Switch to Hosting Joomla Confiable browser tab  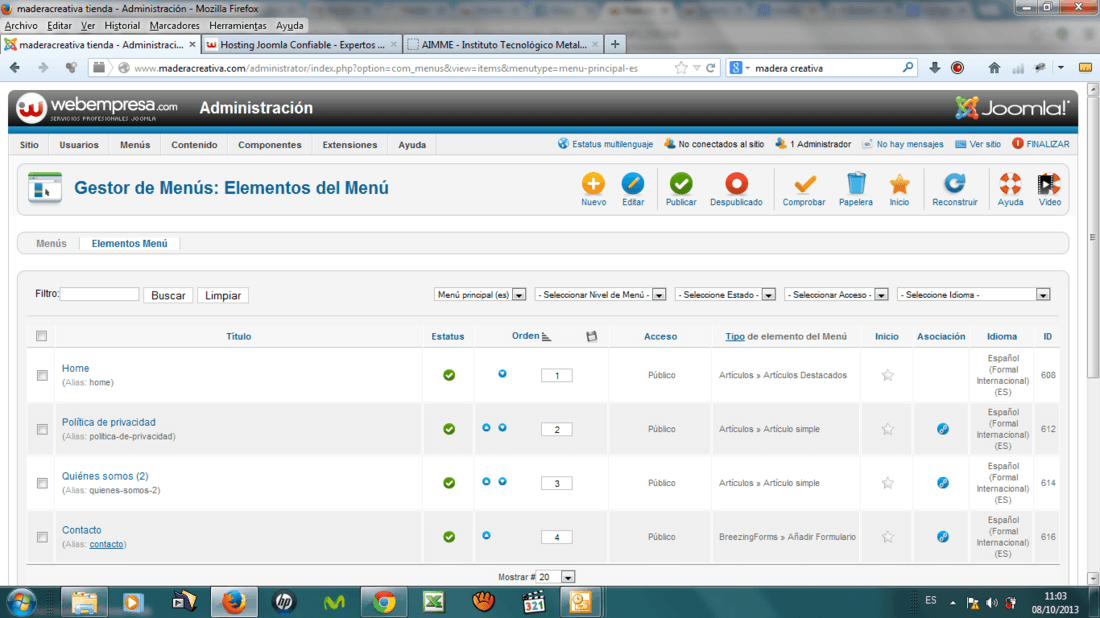pyautogui.click(x=302, y=44)
